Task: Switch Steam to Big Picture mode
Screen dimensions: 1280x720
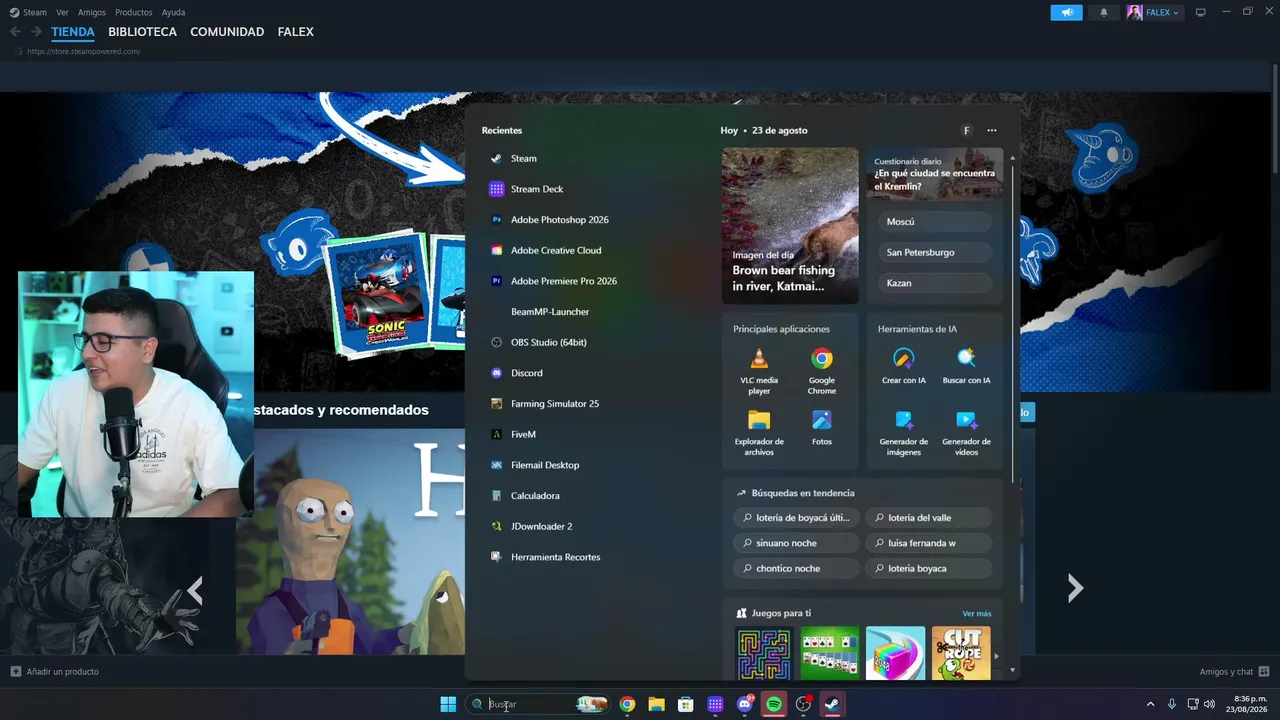Action: click(x=1201, y=12)
